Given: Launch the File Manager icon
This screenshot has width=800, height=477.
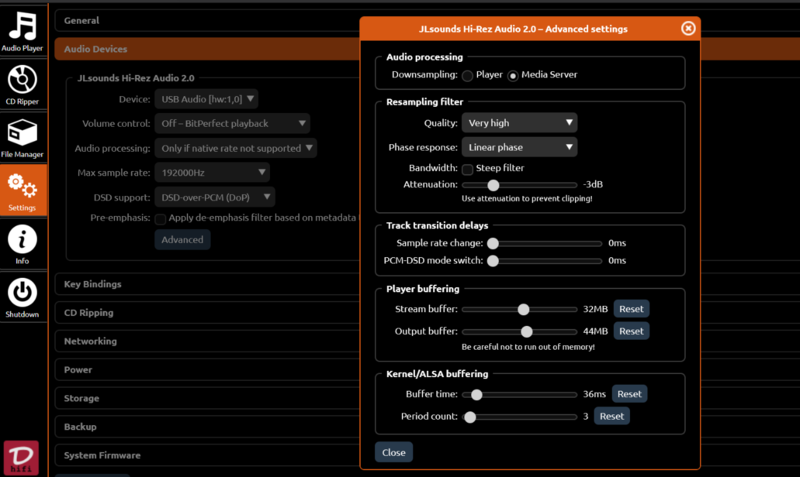Looking at the screenshot, I should pos(22,136).
